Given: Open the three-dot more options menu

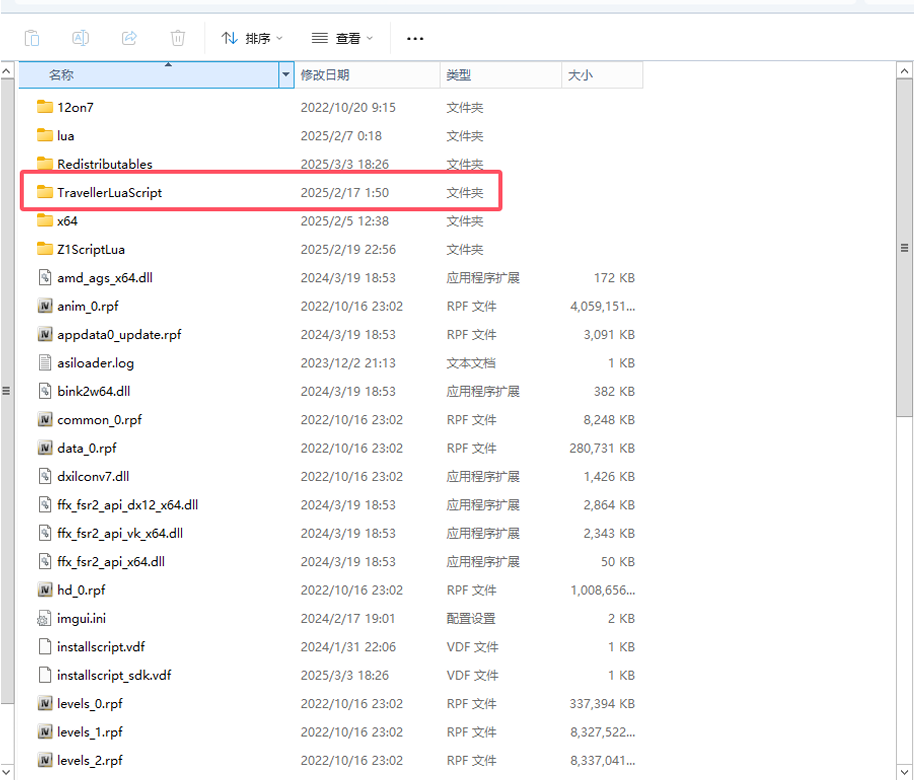Looking at the screenshot, I should 415,39.
